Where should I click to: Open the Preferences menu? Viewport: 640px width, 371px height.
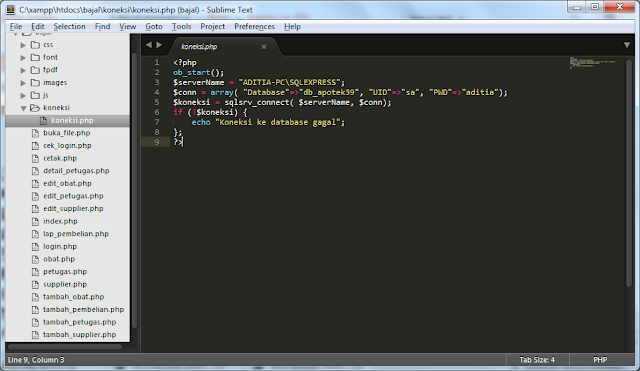254,27
